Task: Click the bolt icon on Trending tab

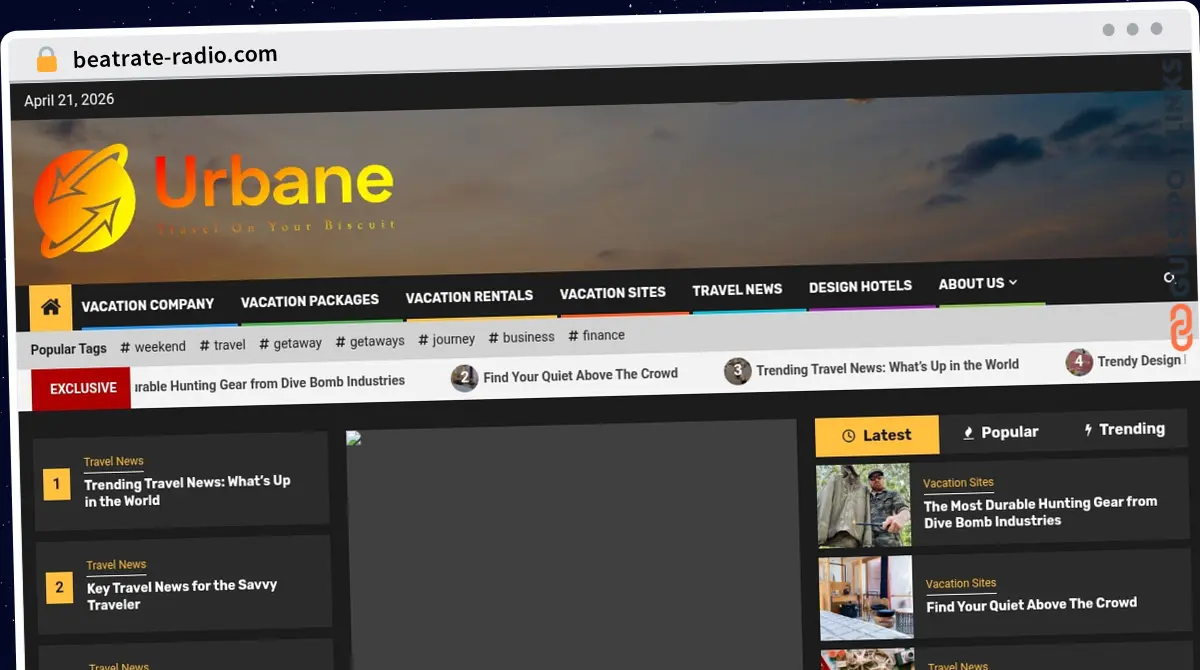Action: (1088, 430)
